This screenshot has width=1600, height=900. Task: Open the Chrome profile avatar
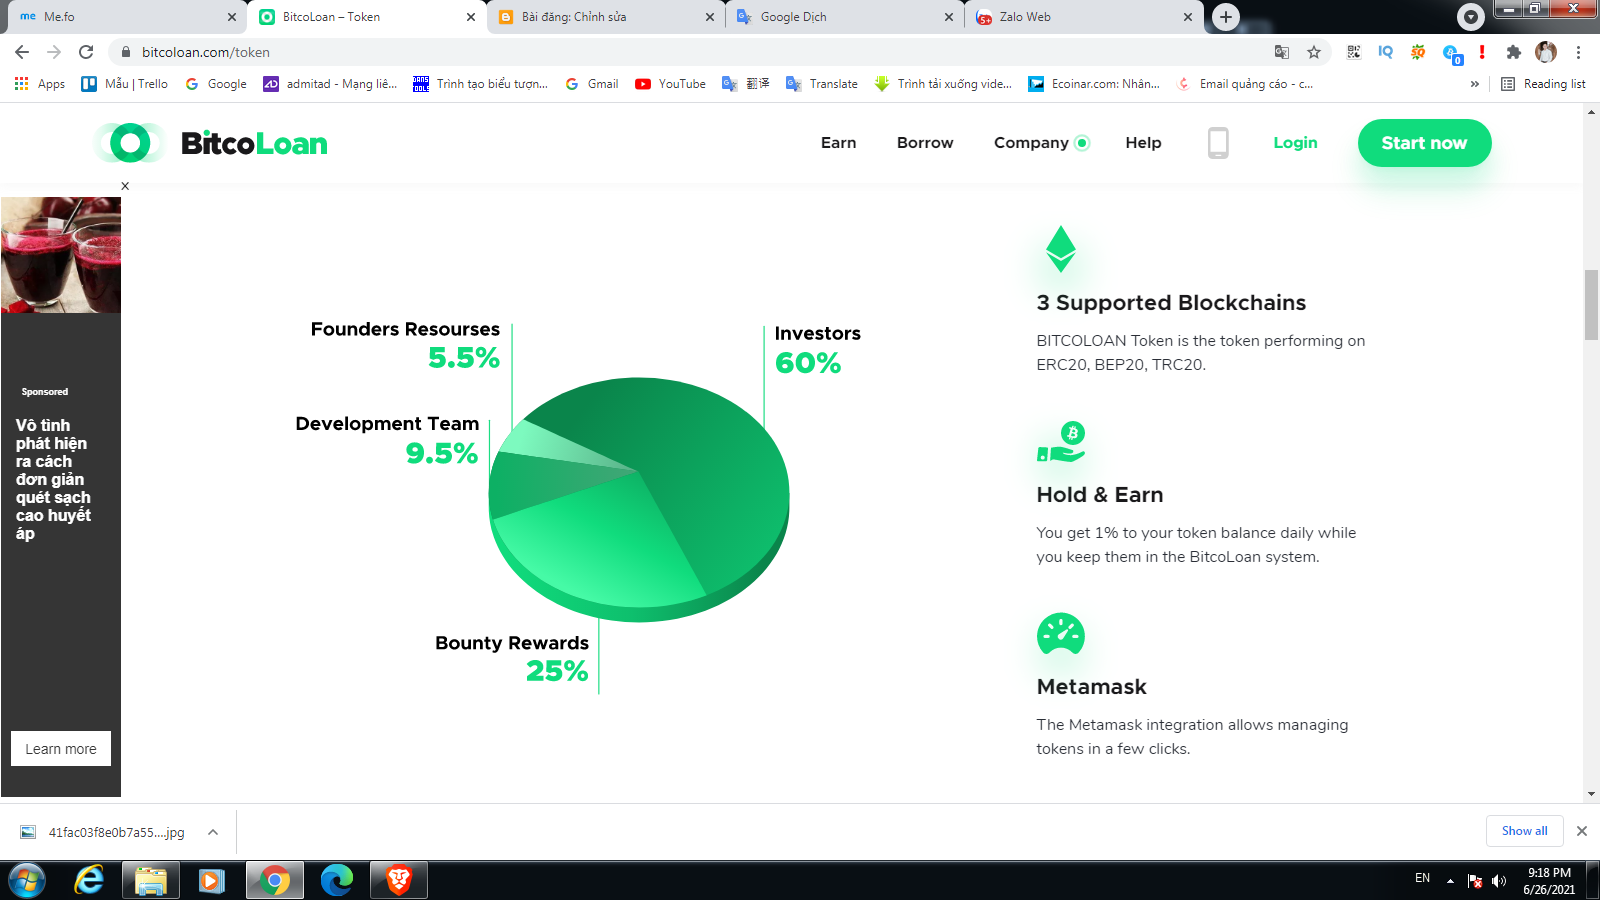tap(1546, 52)
